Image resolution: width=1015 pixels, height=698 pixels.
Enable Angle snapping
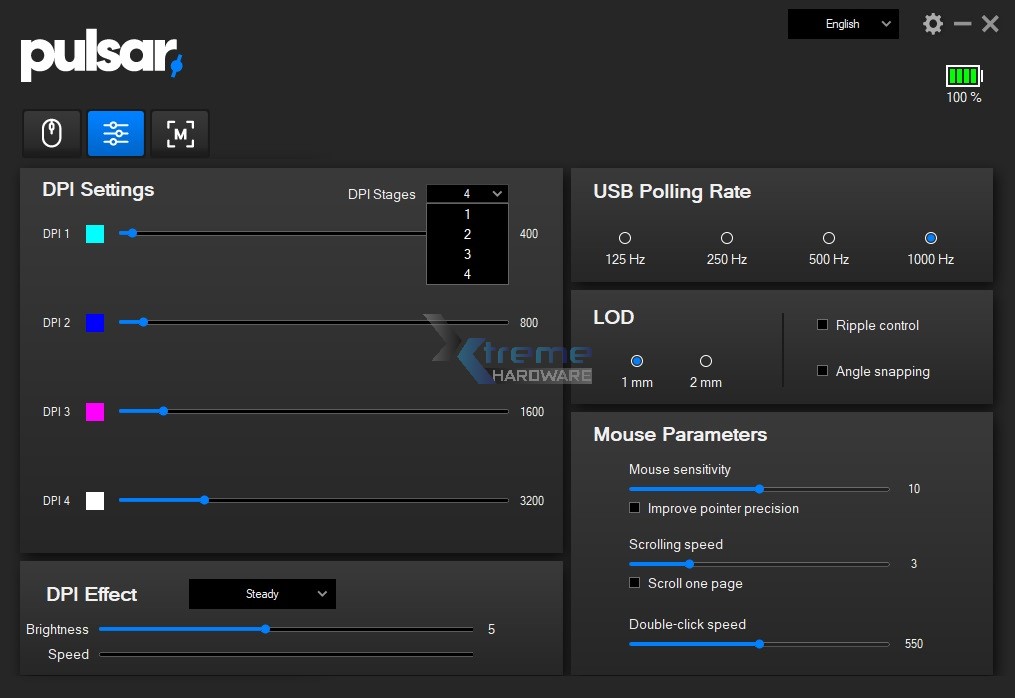(822, 371)
